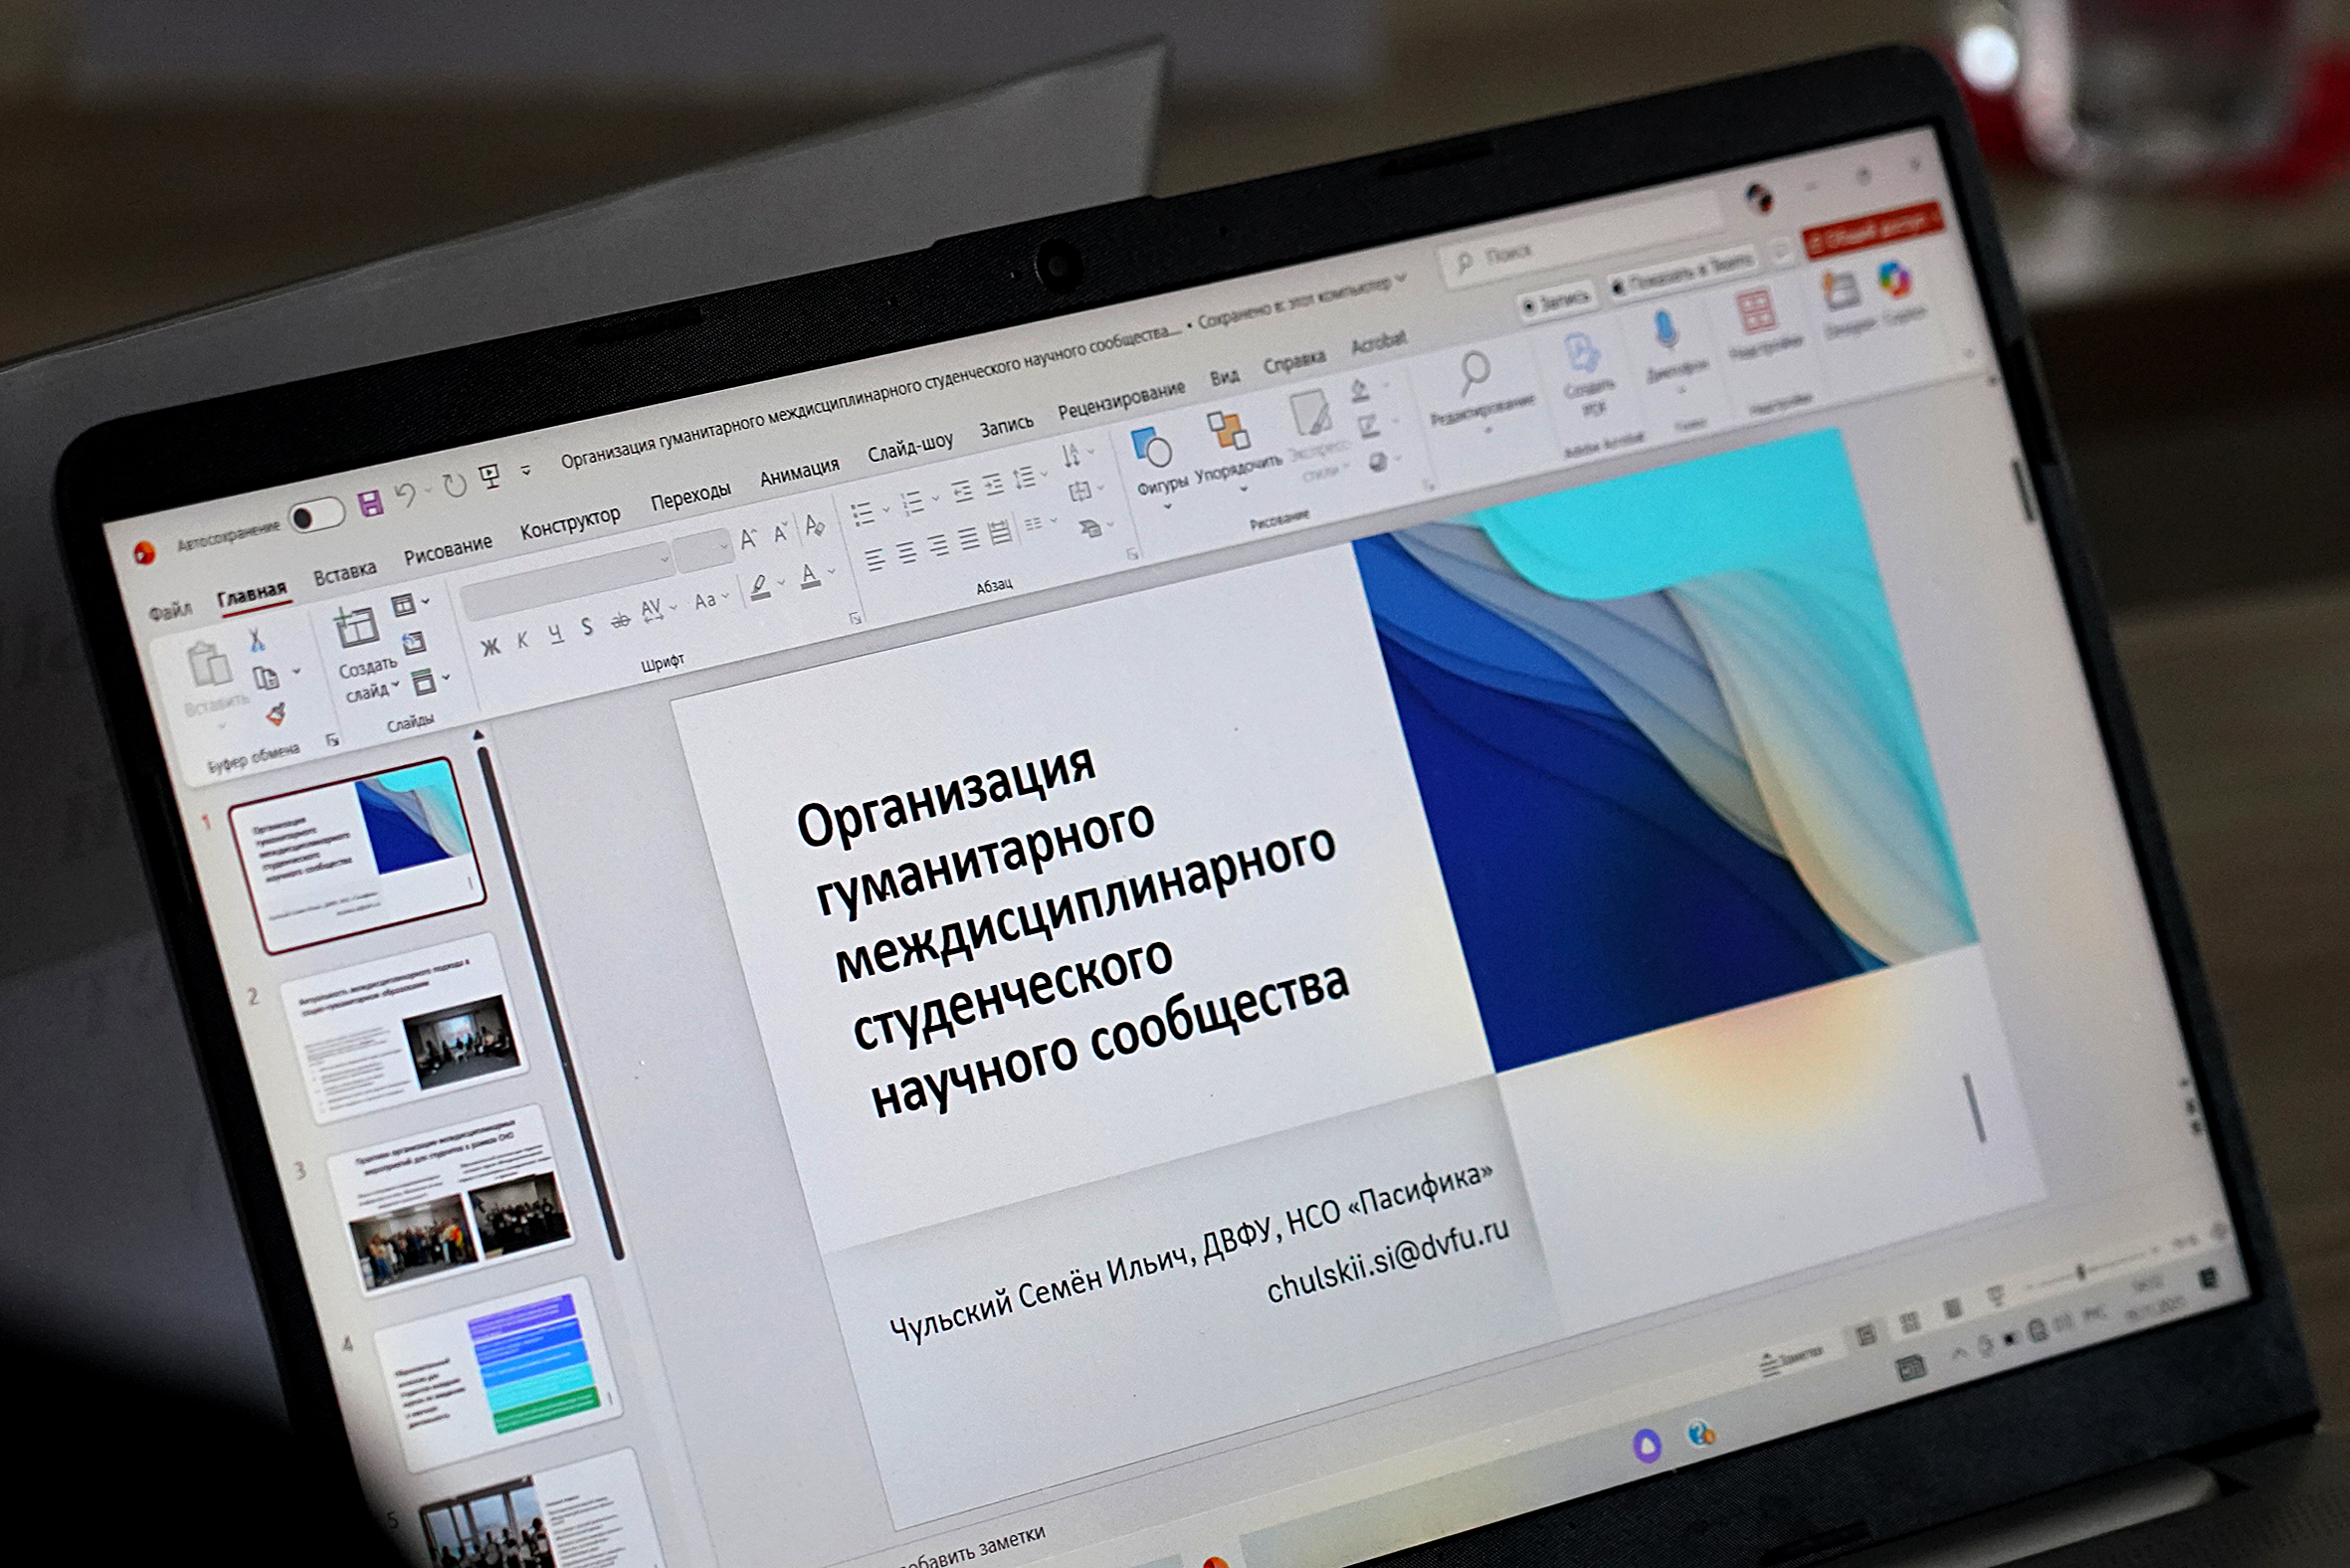Click the red Общий доступ button
The width and height of the screenshot is (2350, 1568).
[x=1871, y=230]
